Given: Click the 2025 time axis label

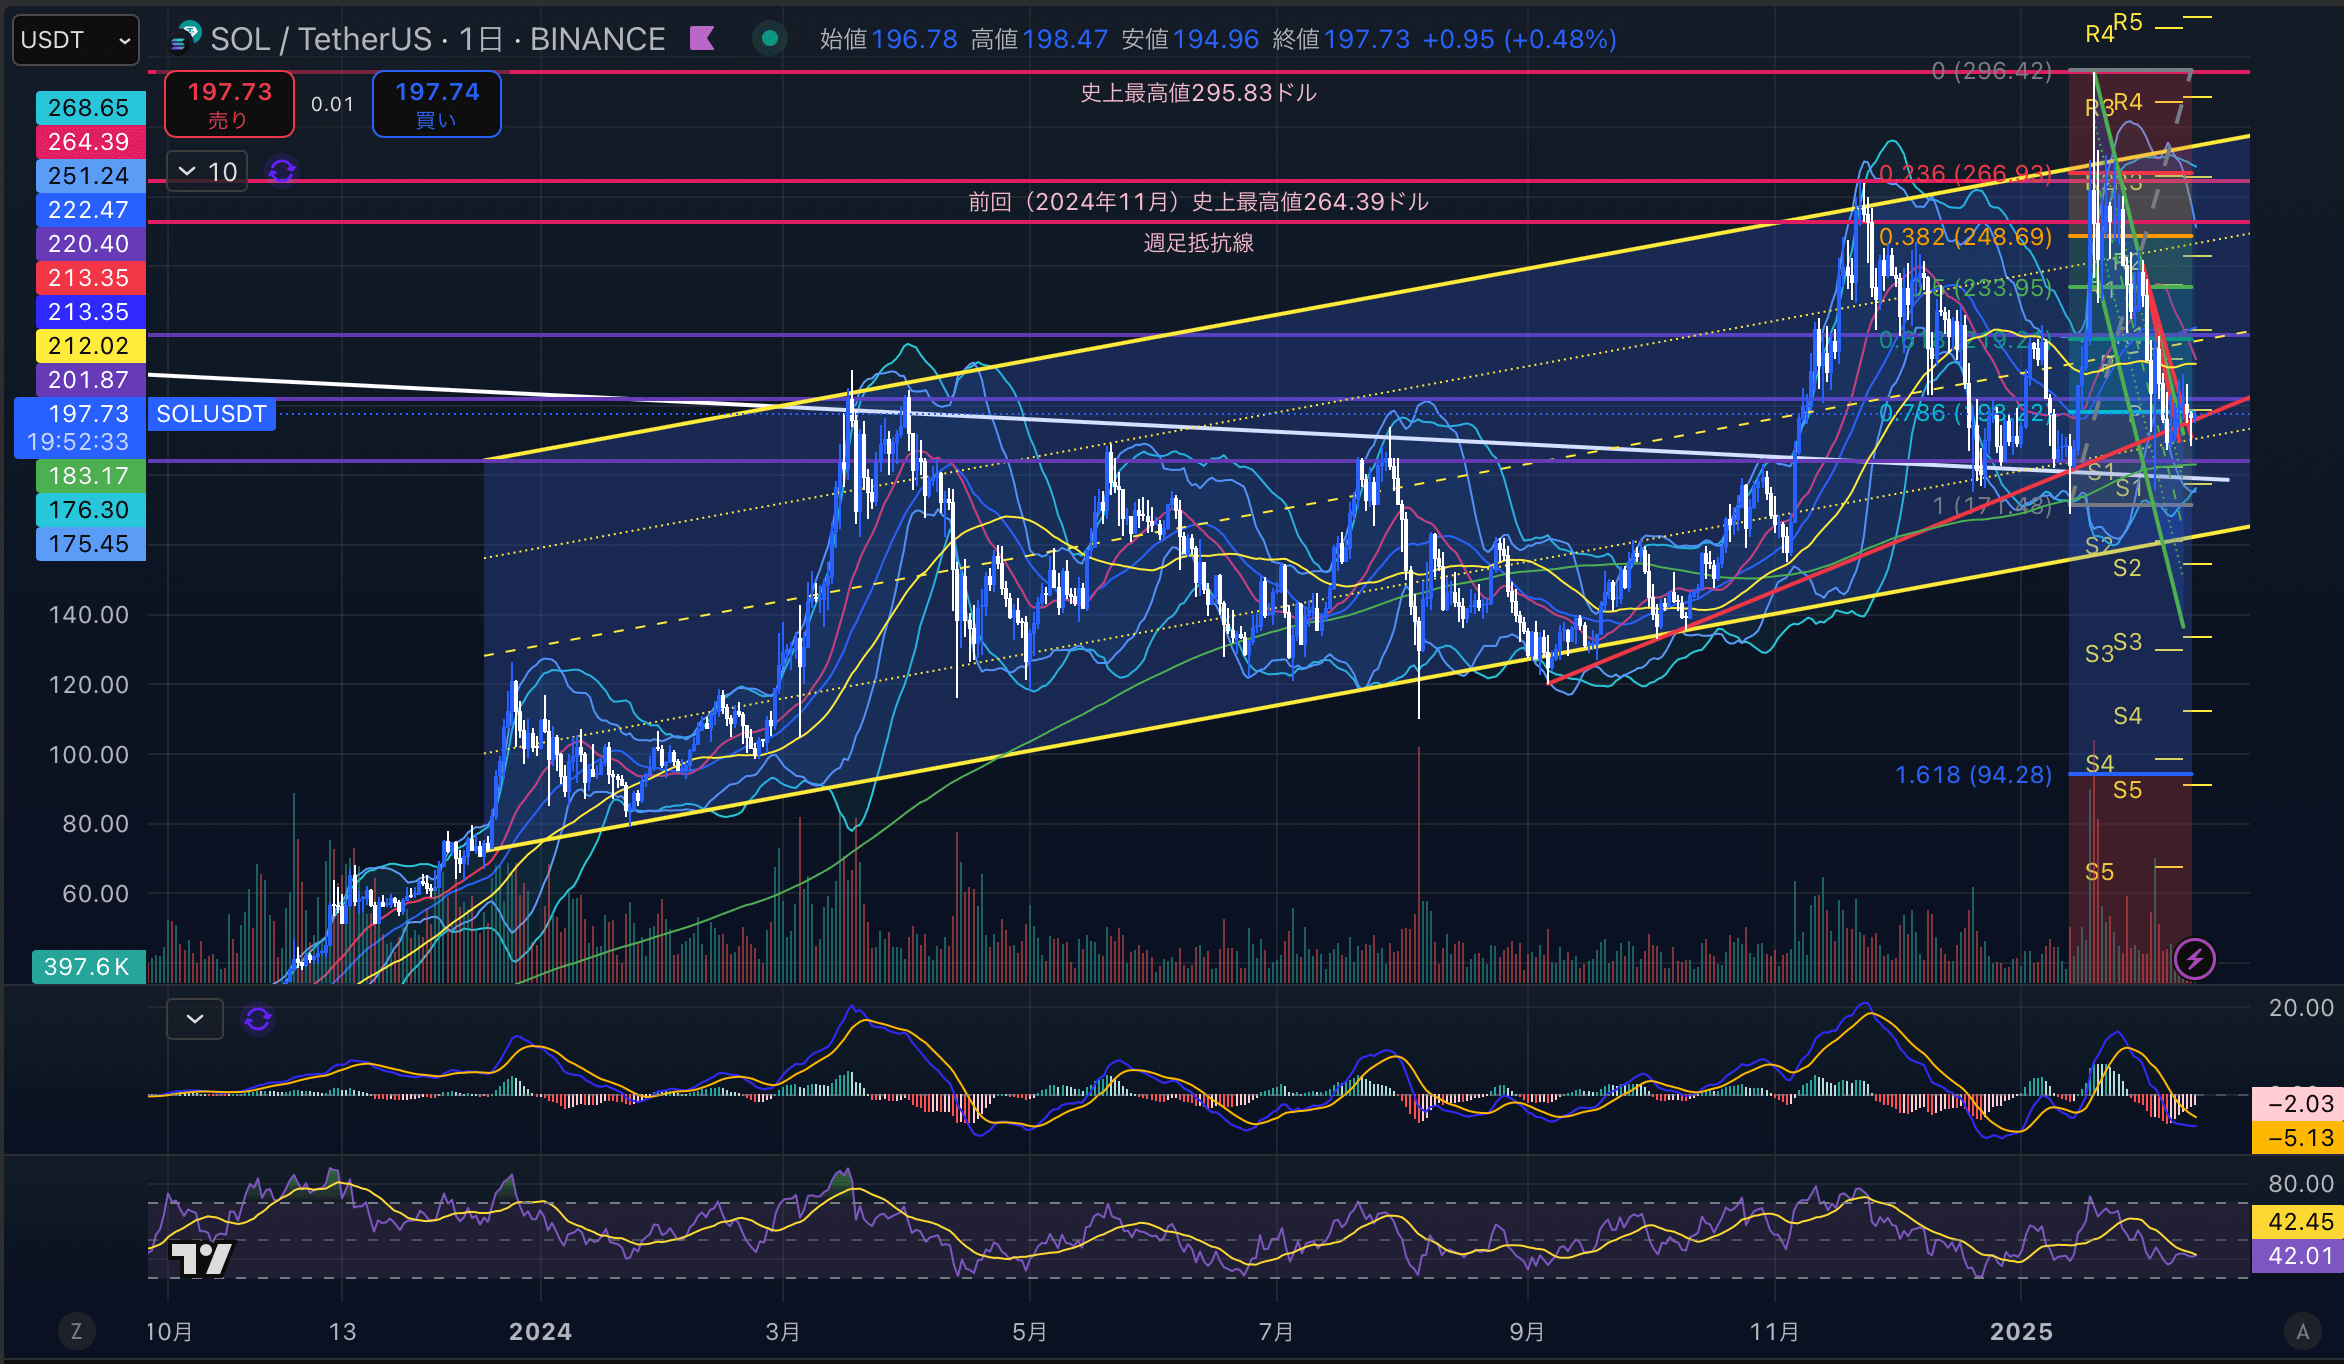Looking at the screenshot, I should (2021, 1332).
